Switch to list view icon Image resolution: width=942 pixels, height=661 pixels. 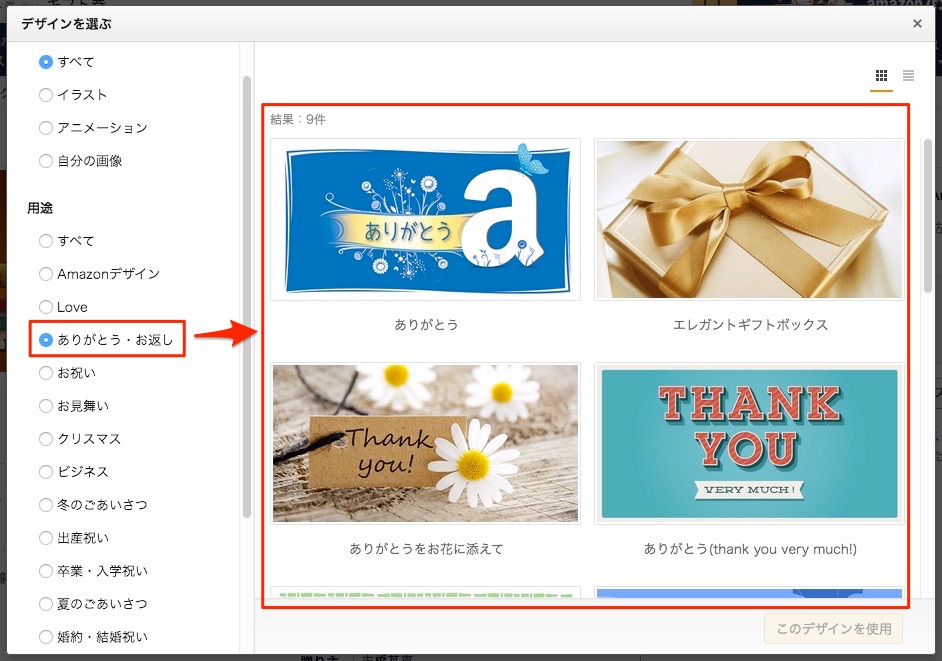click(908, 76)
